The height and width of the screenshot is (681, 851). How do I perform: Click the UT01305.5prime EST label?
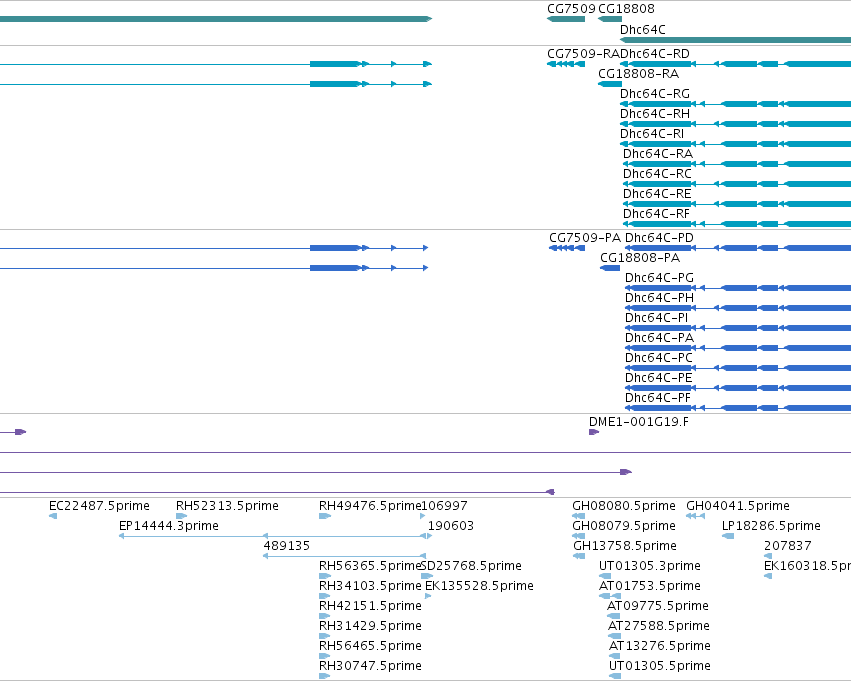(x=660, y=666)
